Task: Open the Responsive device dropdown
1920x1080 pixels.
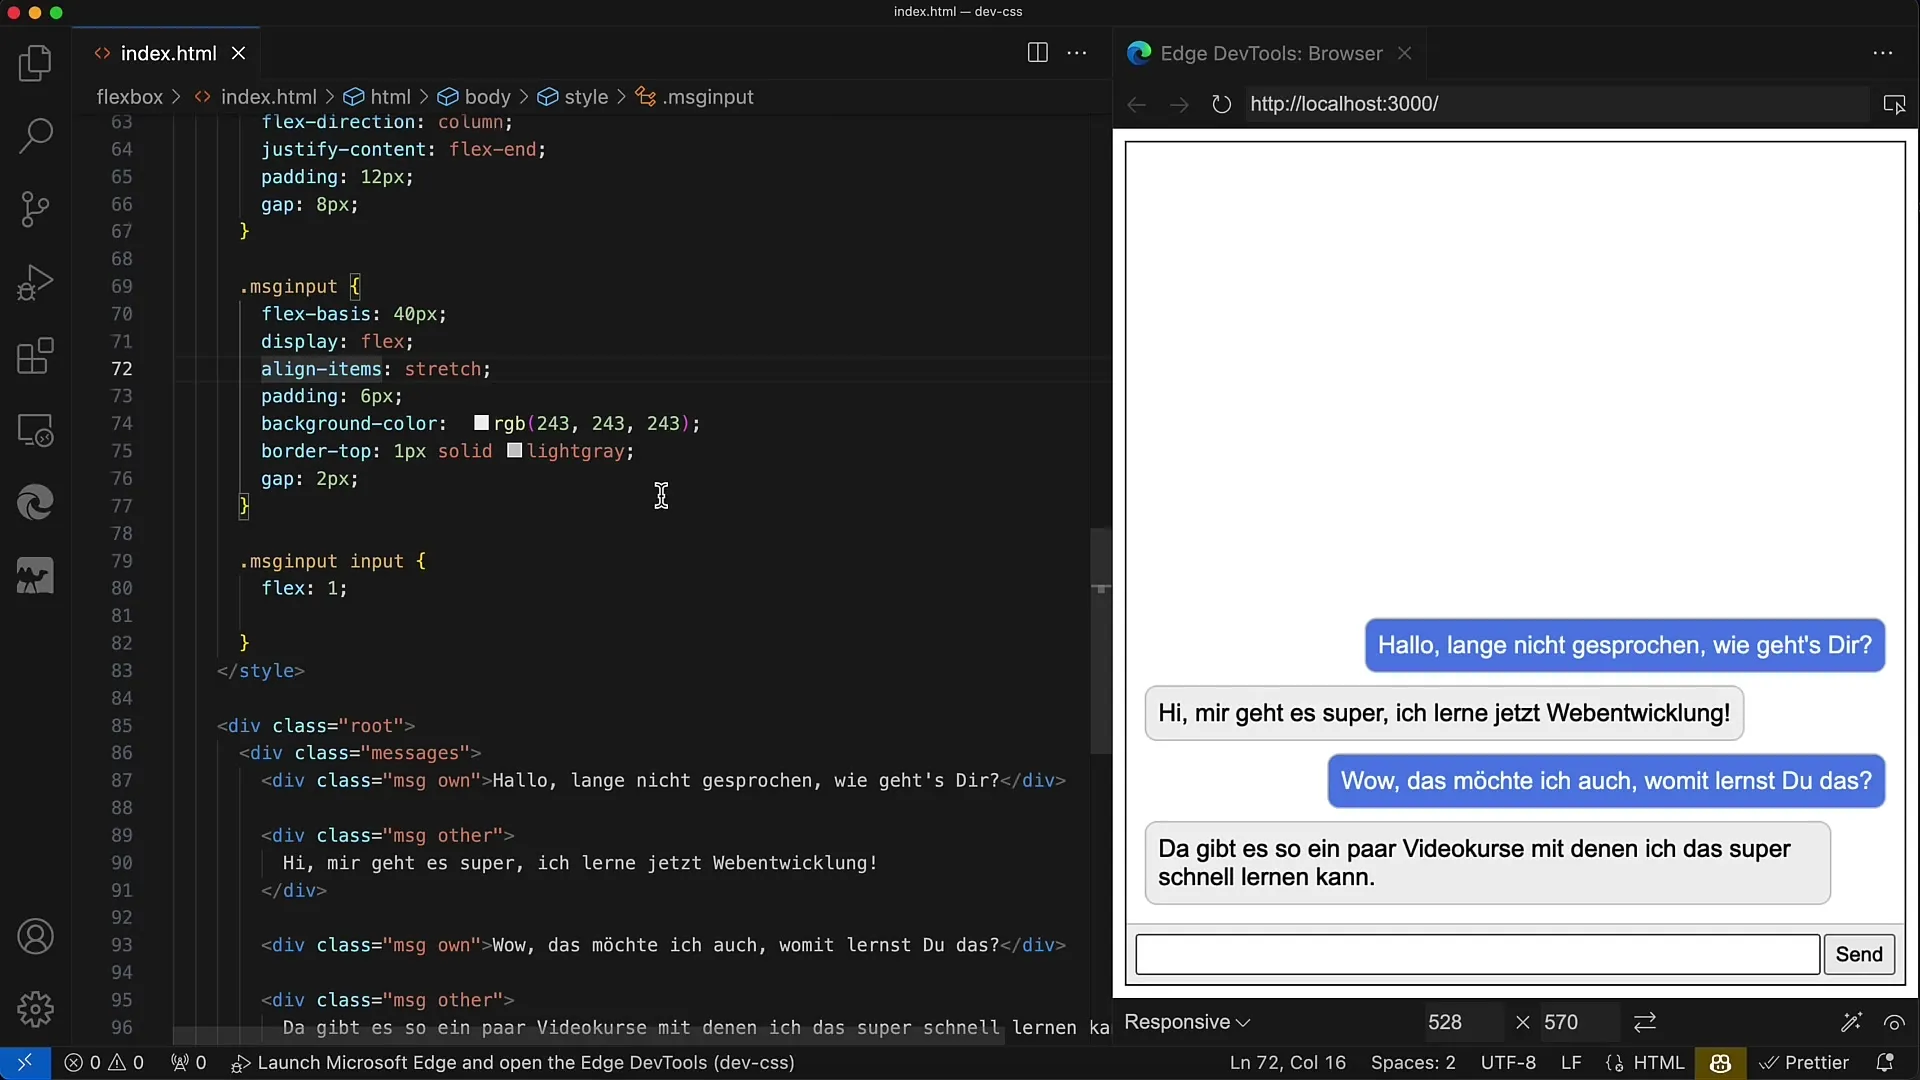Action: [1187, 1022]
